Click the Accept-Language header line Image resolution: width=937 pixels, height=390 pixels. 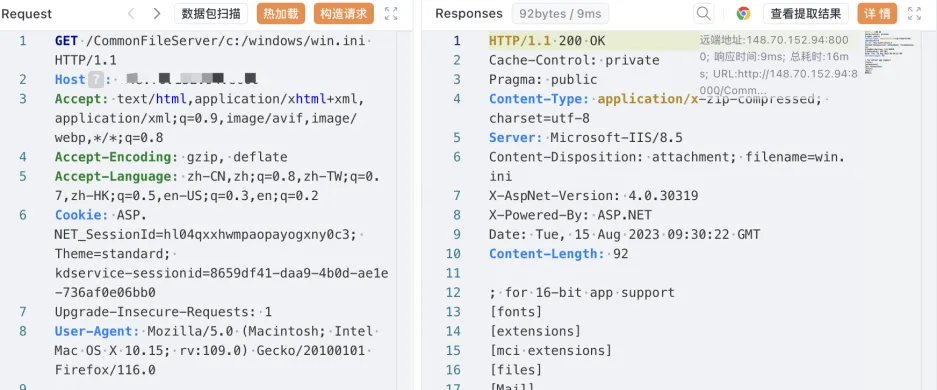click(218, 186)
